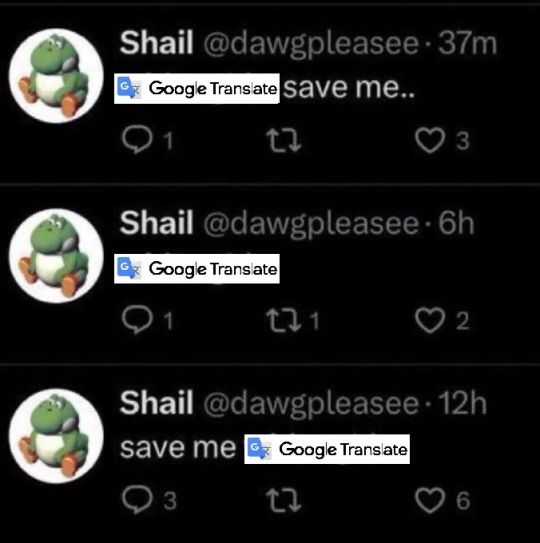Like the 6h tweet with 2 likes
The width and height of the screenshot is (540, 543).
pyautogui.click(x=430, y=320)
